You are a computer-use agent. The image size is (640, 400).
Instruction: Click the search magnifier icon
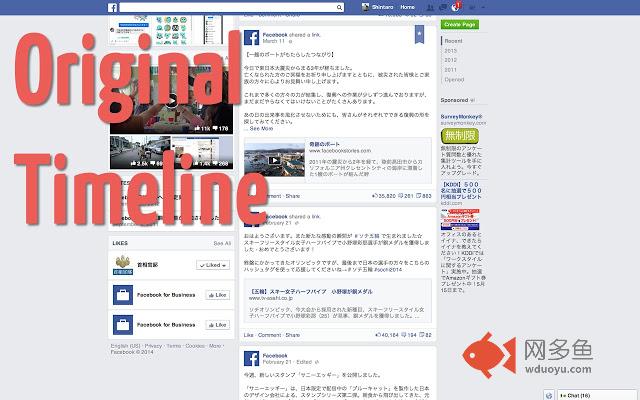click(x=339, y=7)
